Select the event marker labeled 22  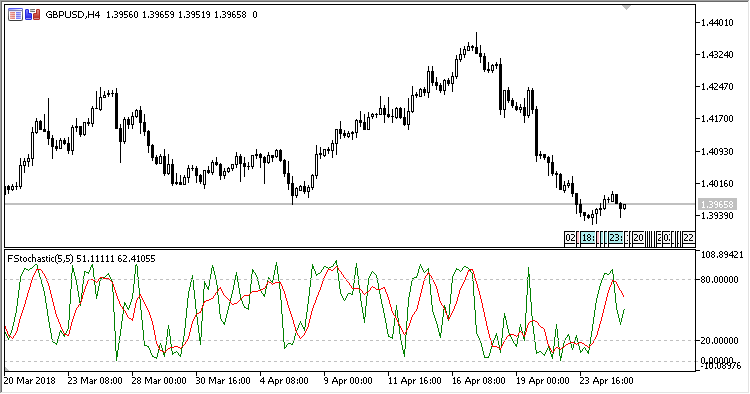click(x=688, y=238)
